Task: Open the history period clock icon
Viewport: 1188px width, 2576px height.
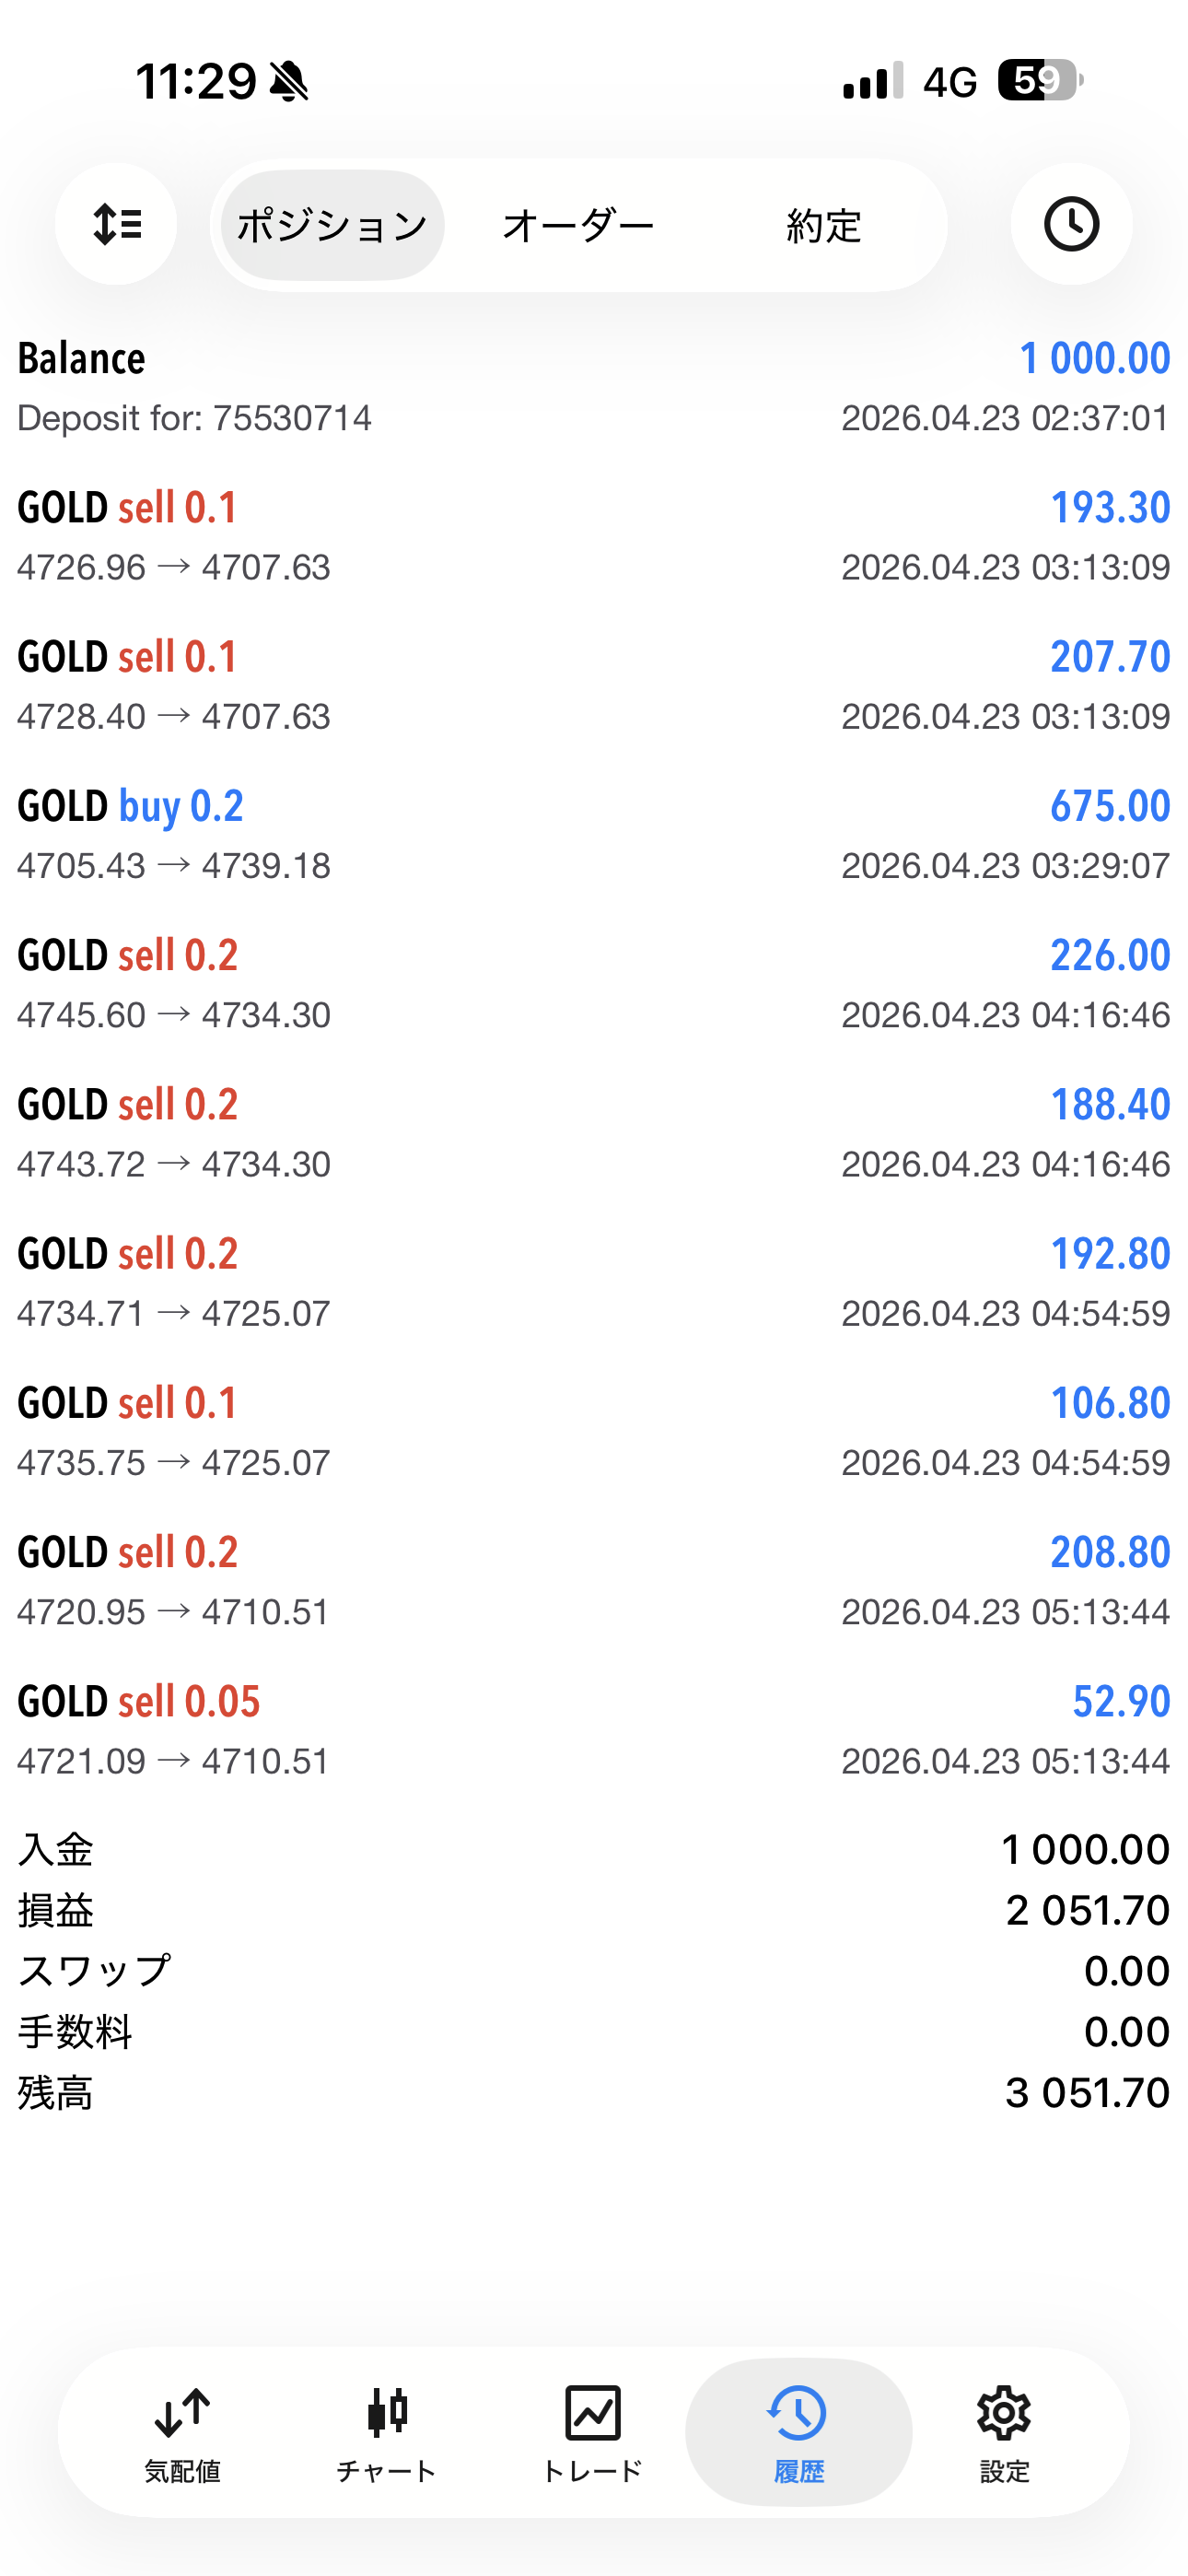Action: click(1071, 224)
